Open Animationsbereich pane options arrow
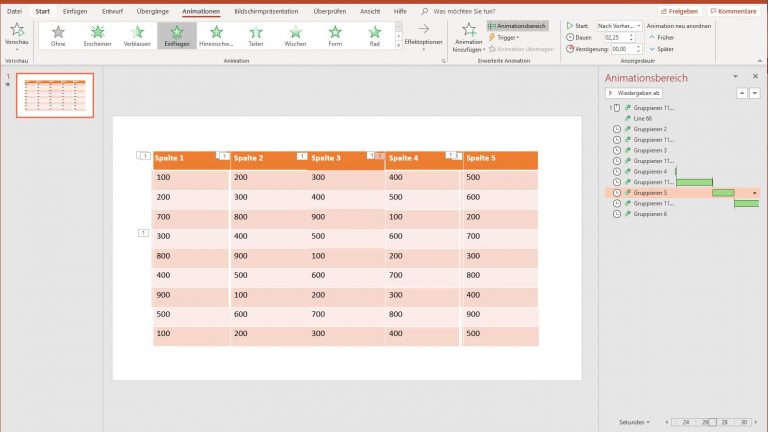The width and height of the screenshot is (768, 432). click(x=735, y=76)
